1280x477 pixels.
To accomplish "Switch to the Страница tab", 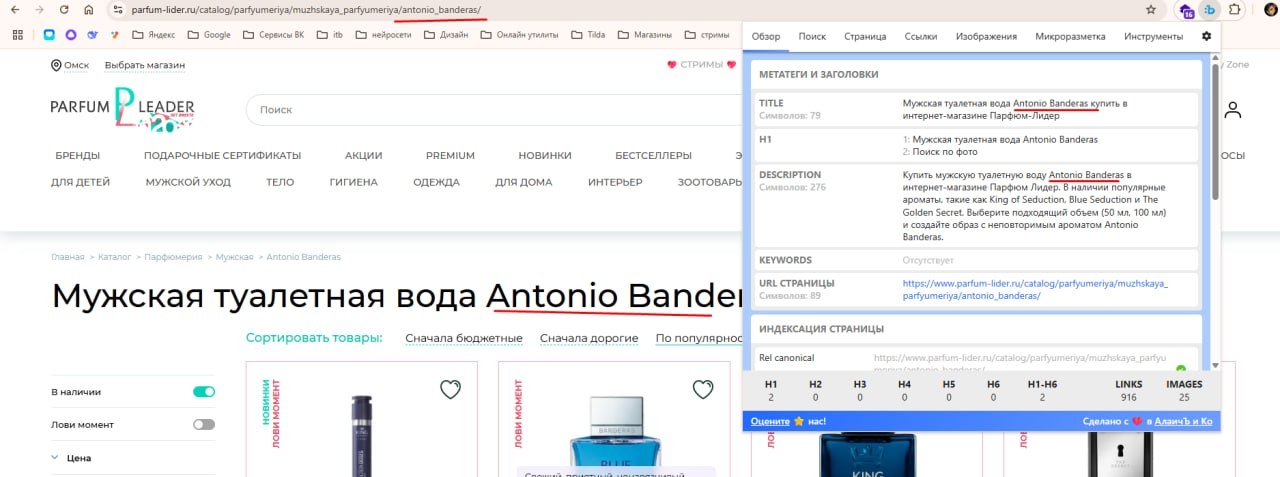I will tap(865, 36).
